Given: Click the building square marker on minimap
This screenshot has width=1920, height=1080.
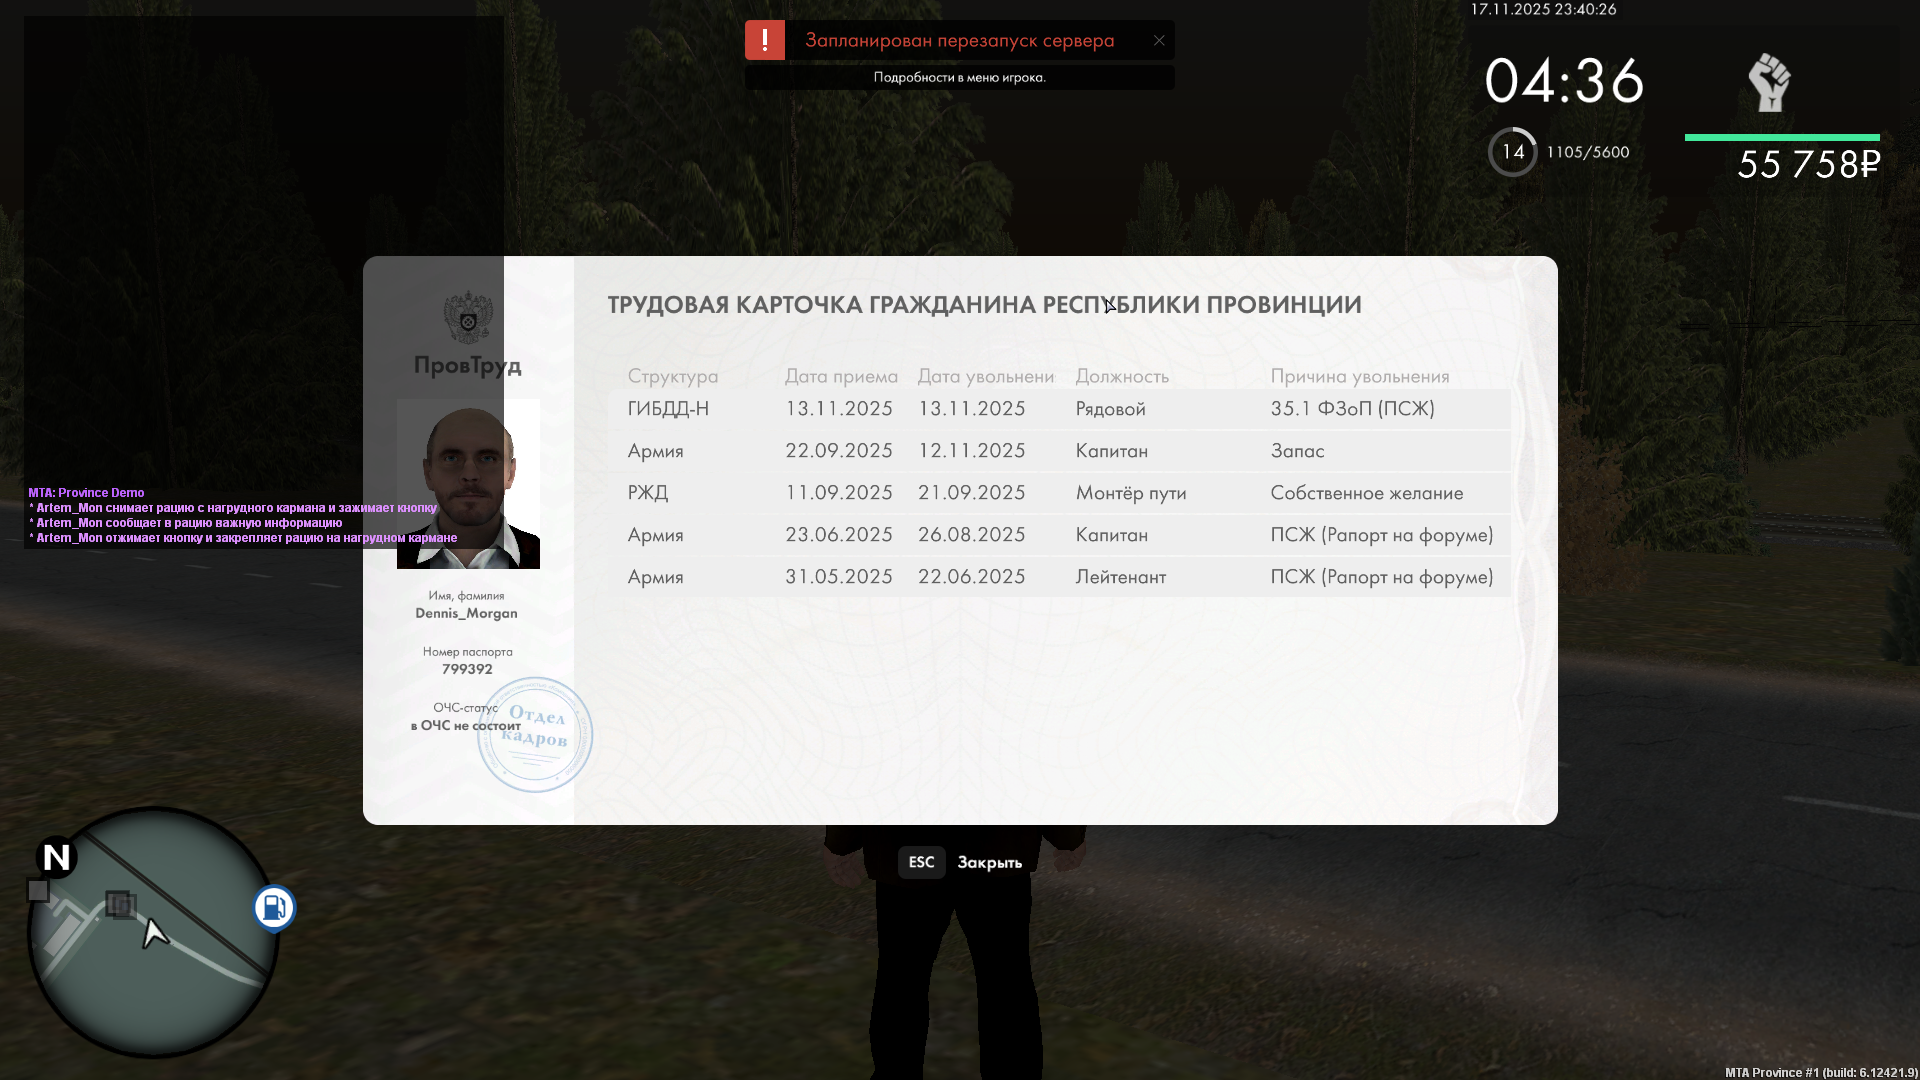Looking at the screenshot, I should click(x=120, y=905).
